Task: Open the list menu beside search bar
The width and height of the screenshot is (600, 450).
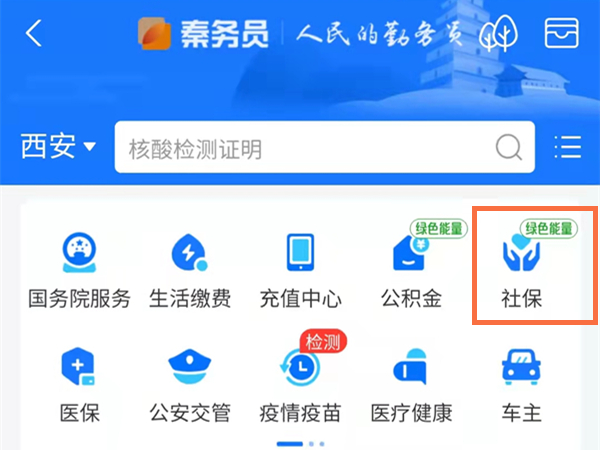Action: tap(568, 147)
